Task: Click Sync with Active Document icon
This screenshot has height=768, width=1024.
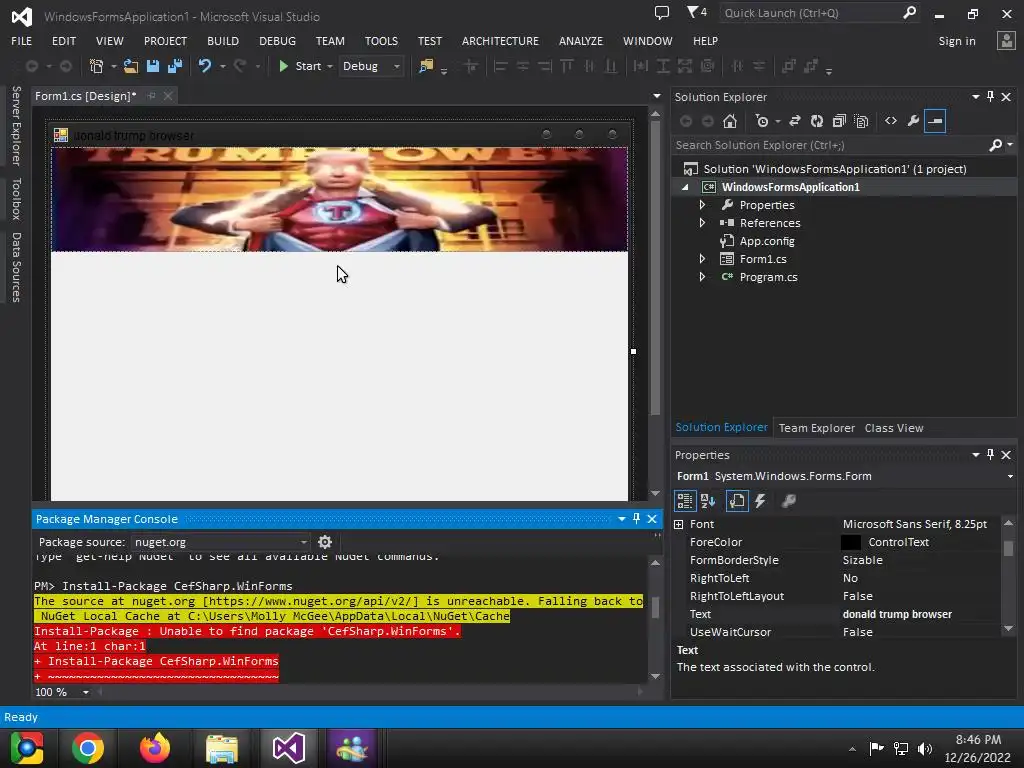Action: pos(795,121)
